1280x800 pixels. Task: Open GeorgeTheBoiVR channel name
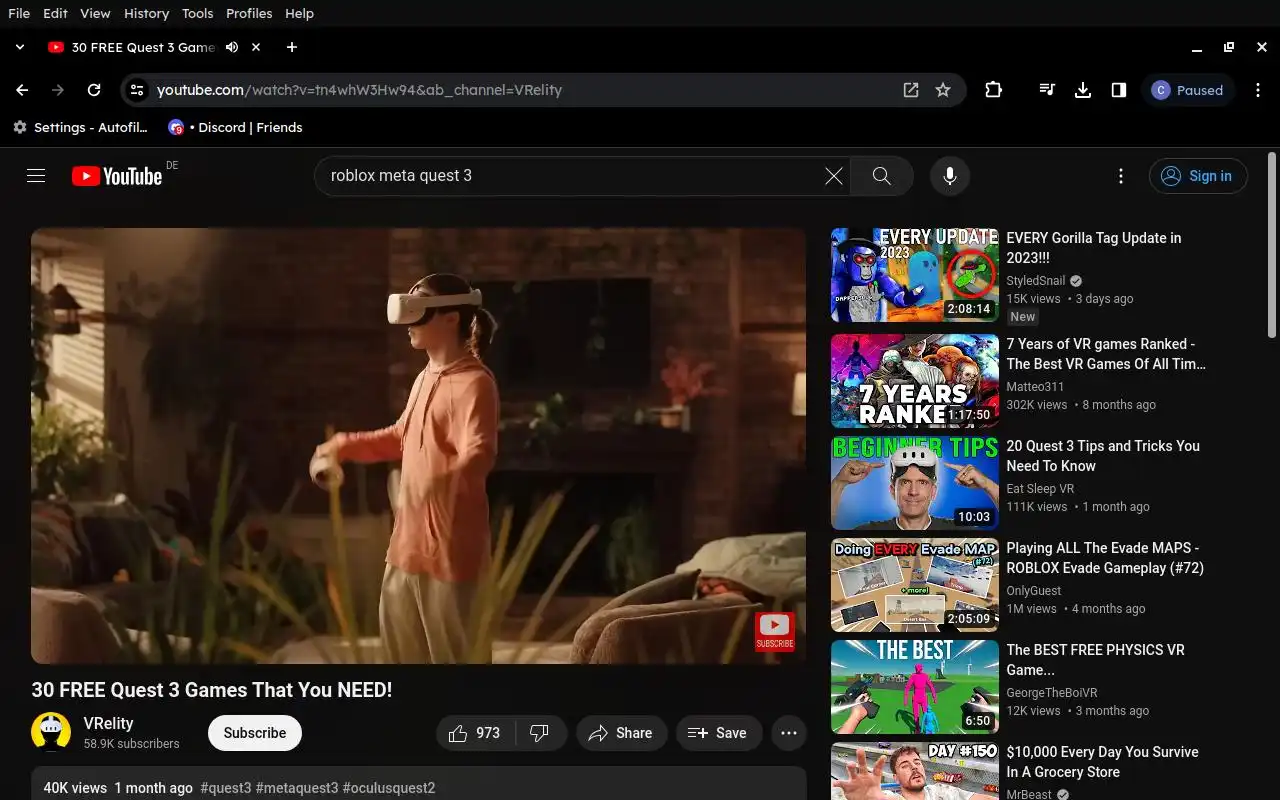[x=1052, y=693]
